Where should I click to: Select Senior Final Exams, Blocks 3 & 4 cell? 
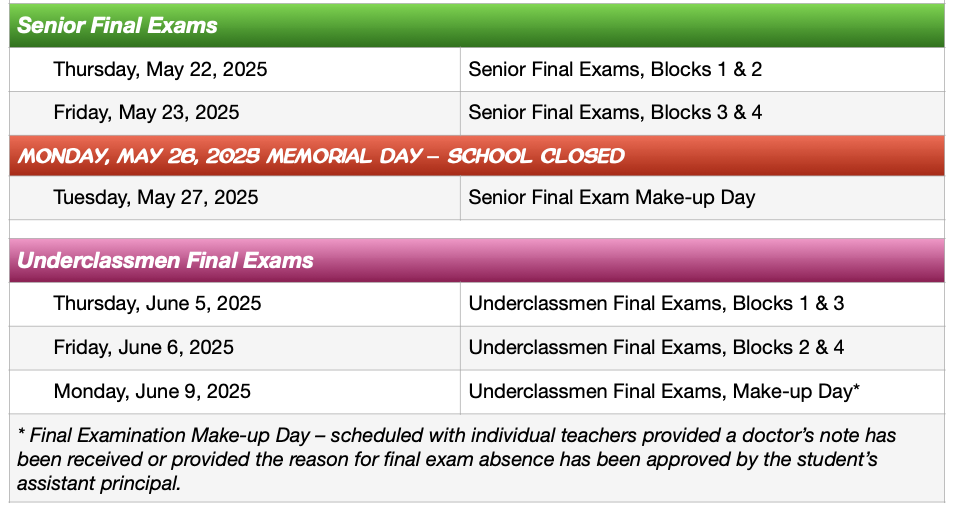pyautogui.click(x=702, y=113)
